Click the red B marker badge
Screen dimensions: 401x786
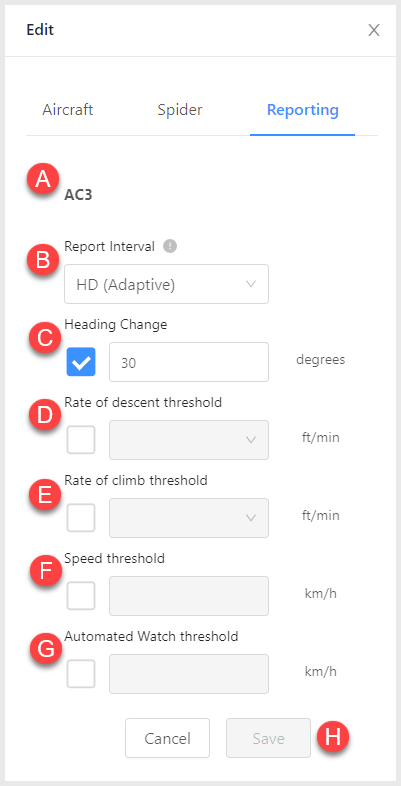(x=43, y=261)
